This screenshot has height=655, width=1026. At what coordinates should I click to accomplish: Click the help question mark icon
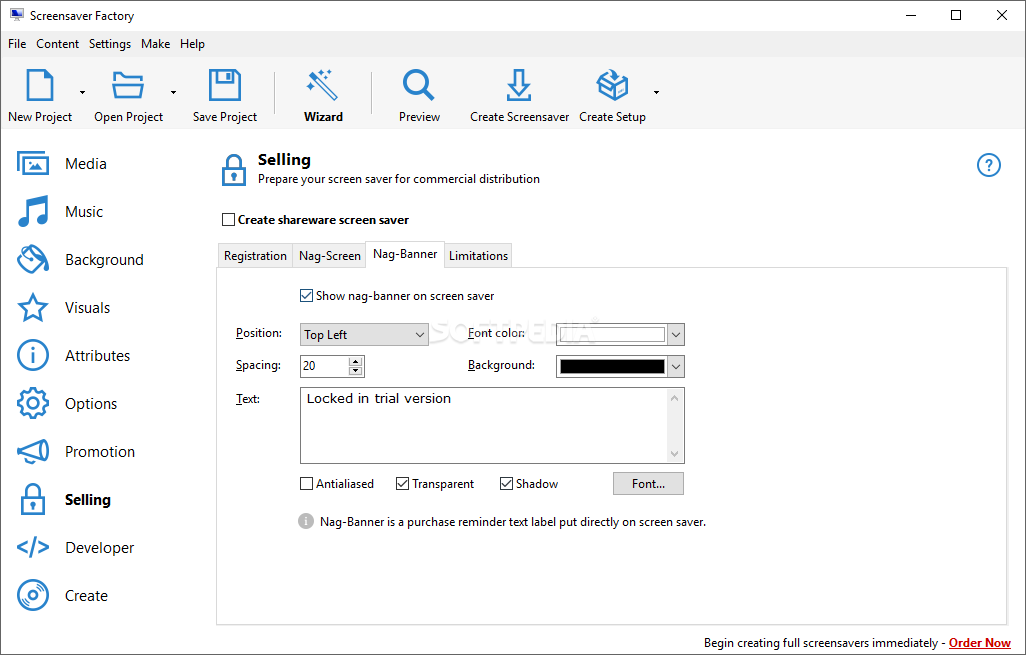989,165
